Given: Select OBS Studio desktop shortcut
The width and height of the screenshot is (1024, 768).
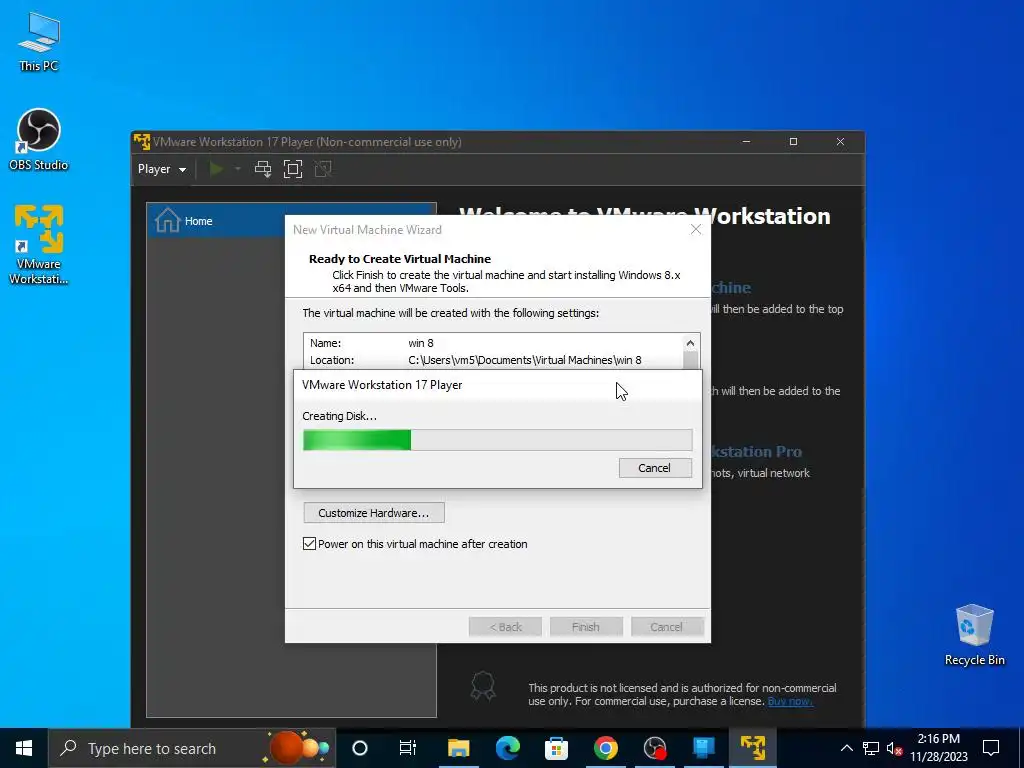Looking at the screenshot, I should point(39,140).
